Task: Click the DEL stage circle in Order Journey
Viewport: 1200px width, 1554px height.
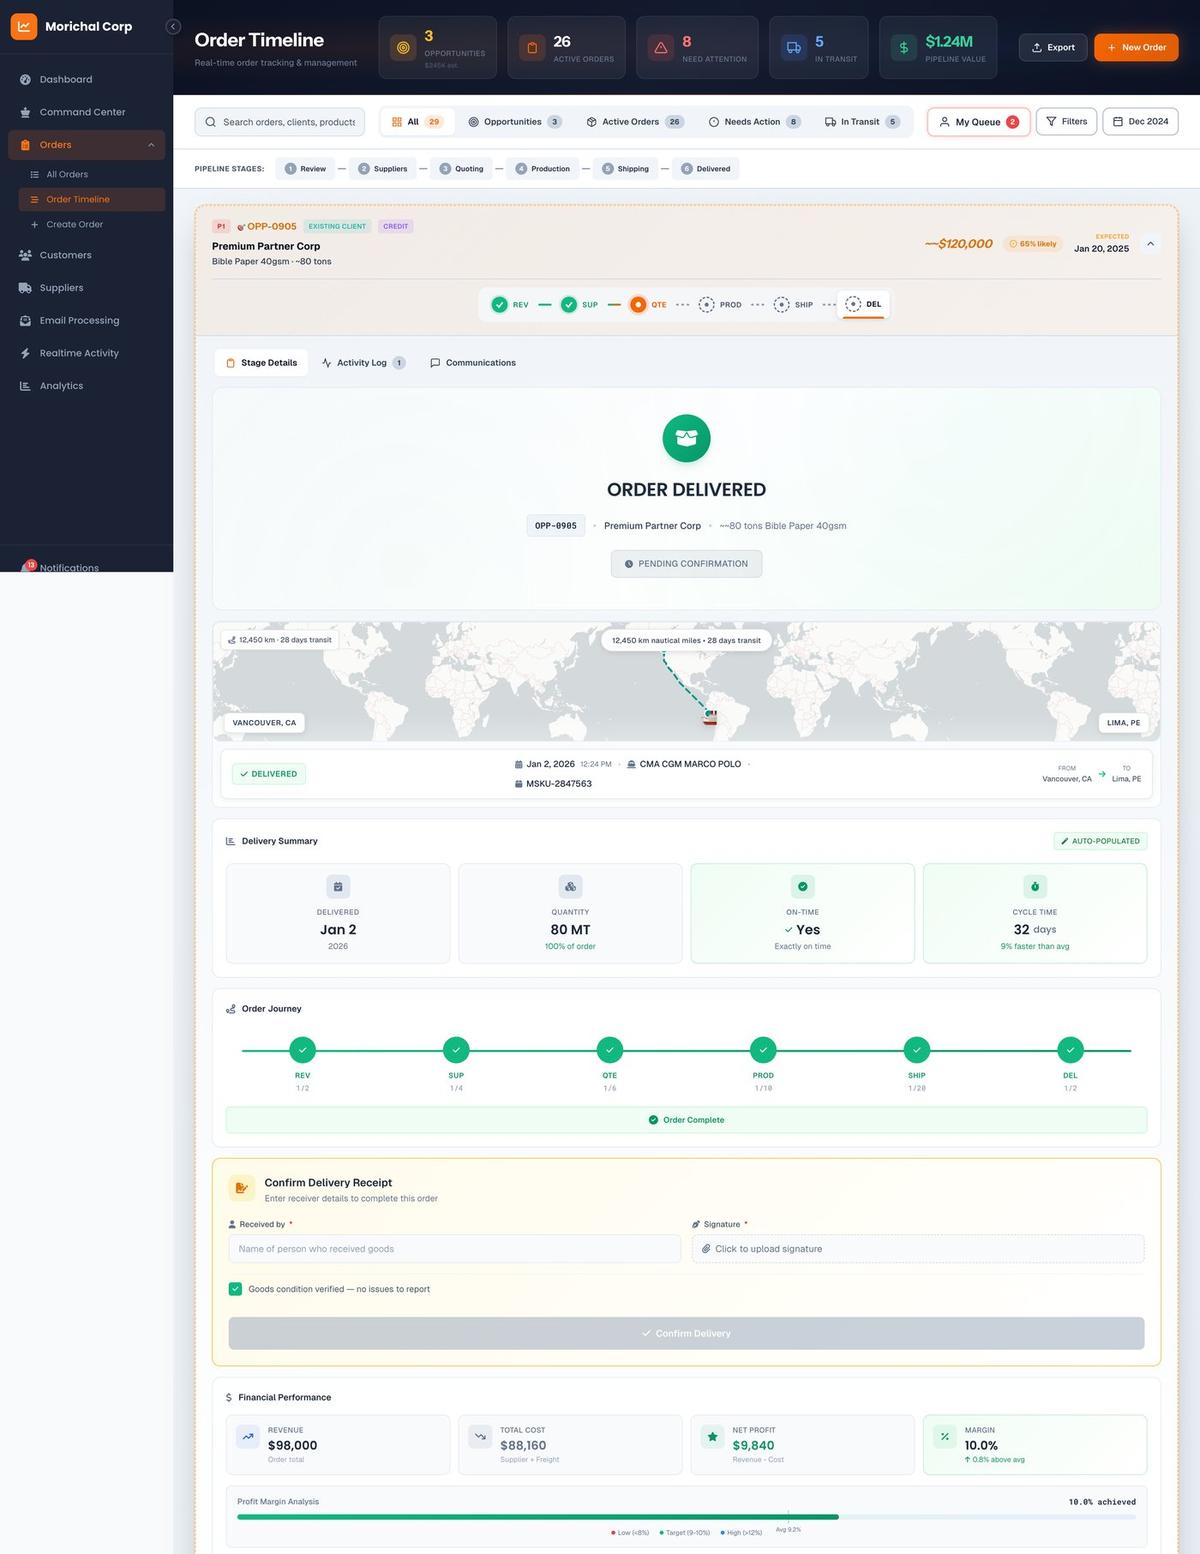Action: pyautogui.click(x=1070, y=1049)
